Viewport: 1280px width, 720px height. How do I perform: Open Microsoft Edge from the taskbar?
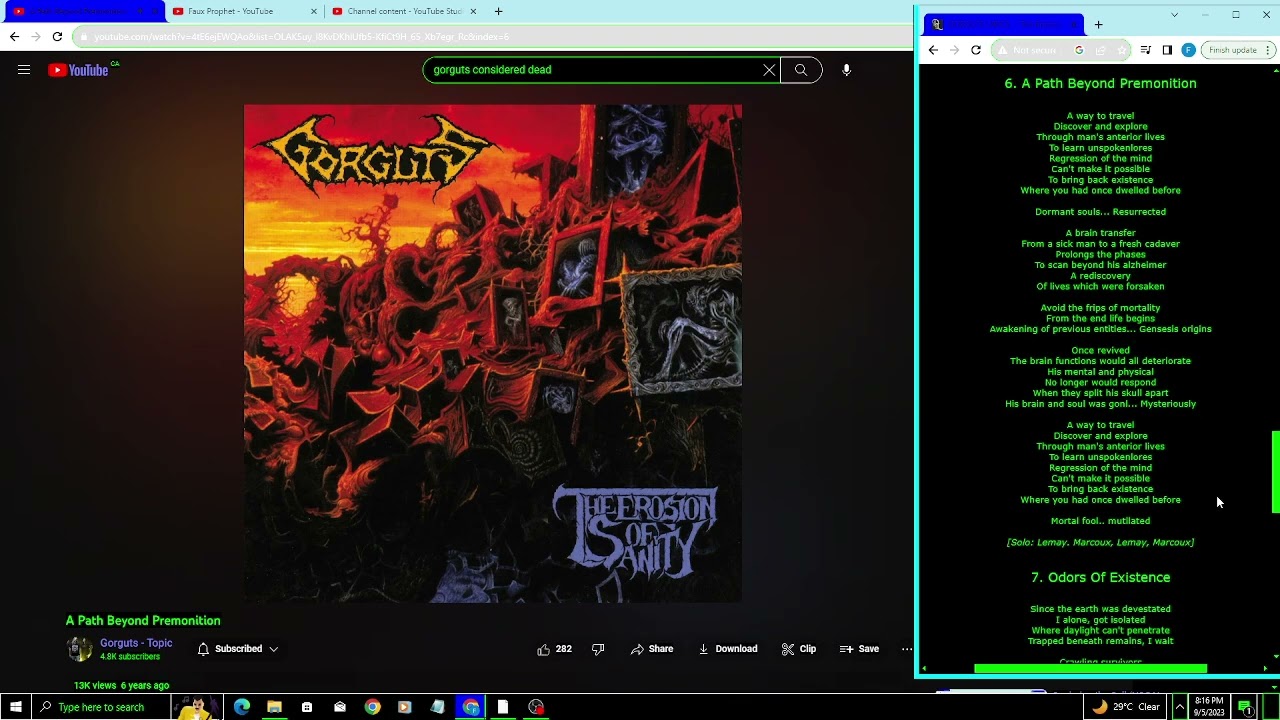(x=242, y=707)
